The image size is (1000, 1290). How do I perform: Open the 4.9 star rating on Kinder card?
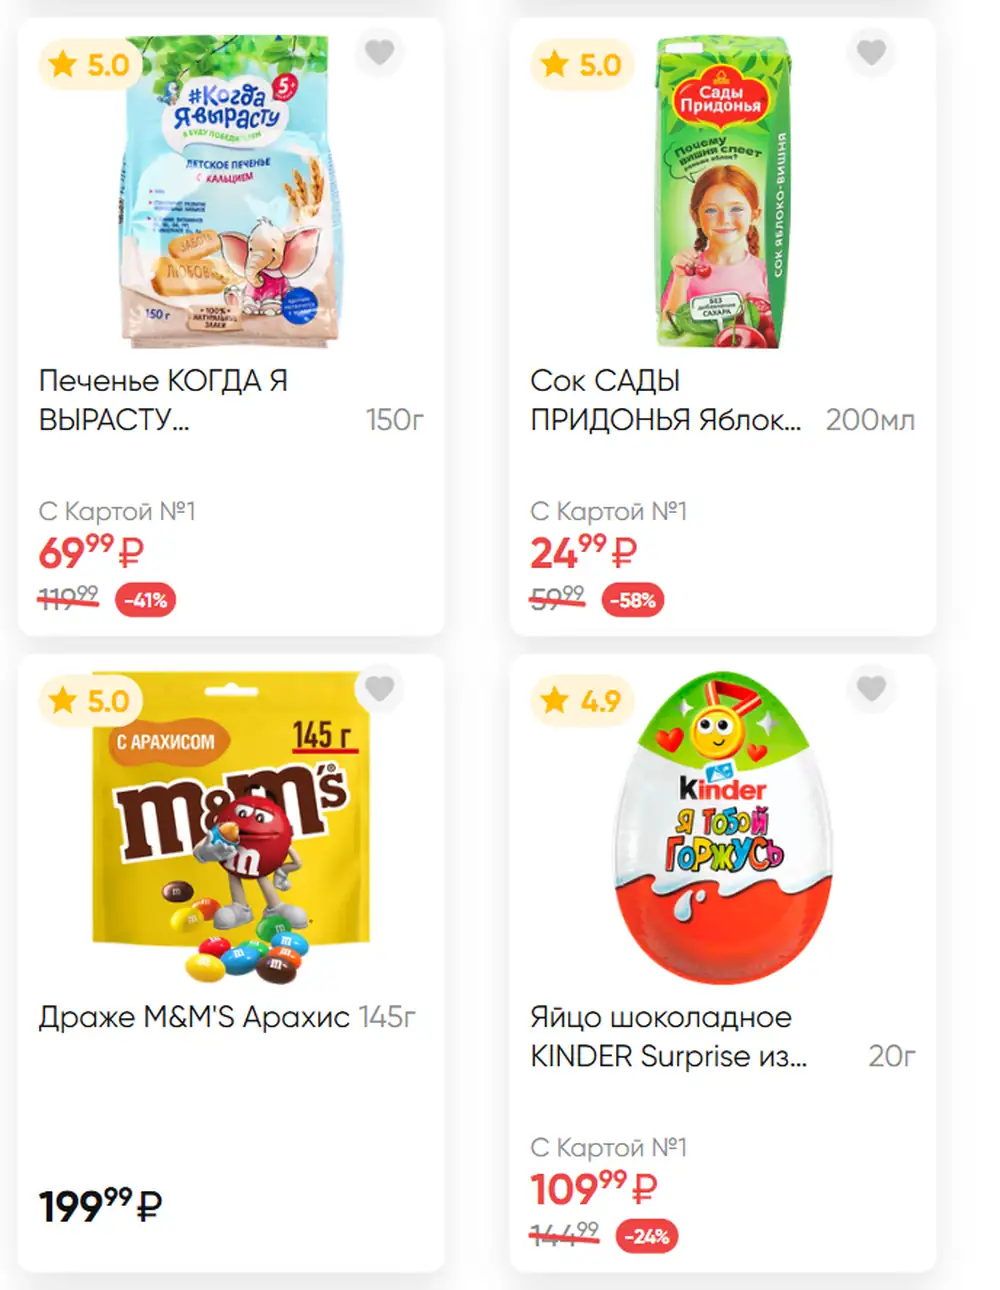[582, 701]
